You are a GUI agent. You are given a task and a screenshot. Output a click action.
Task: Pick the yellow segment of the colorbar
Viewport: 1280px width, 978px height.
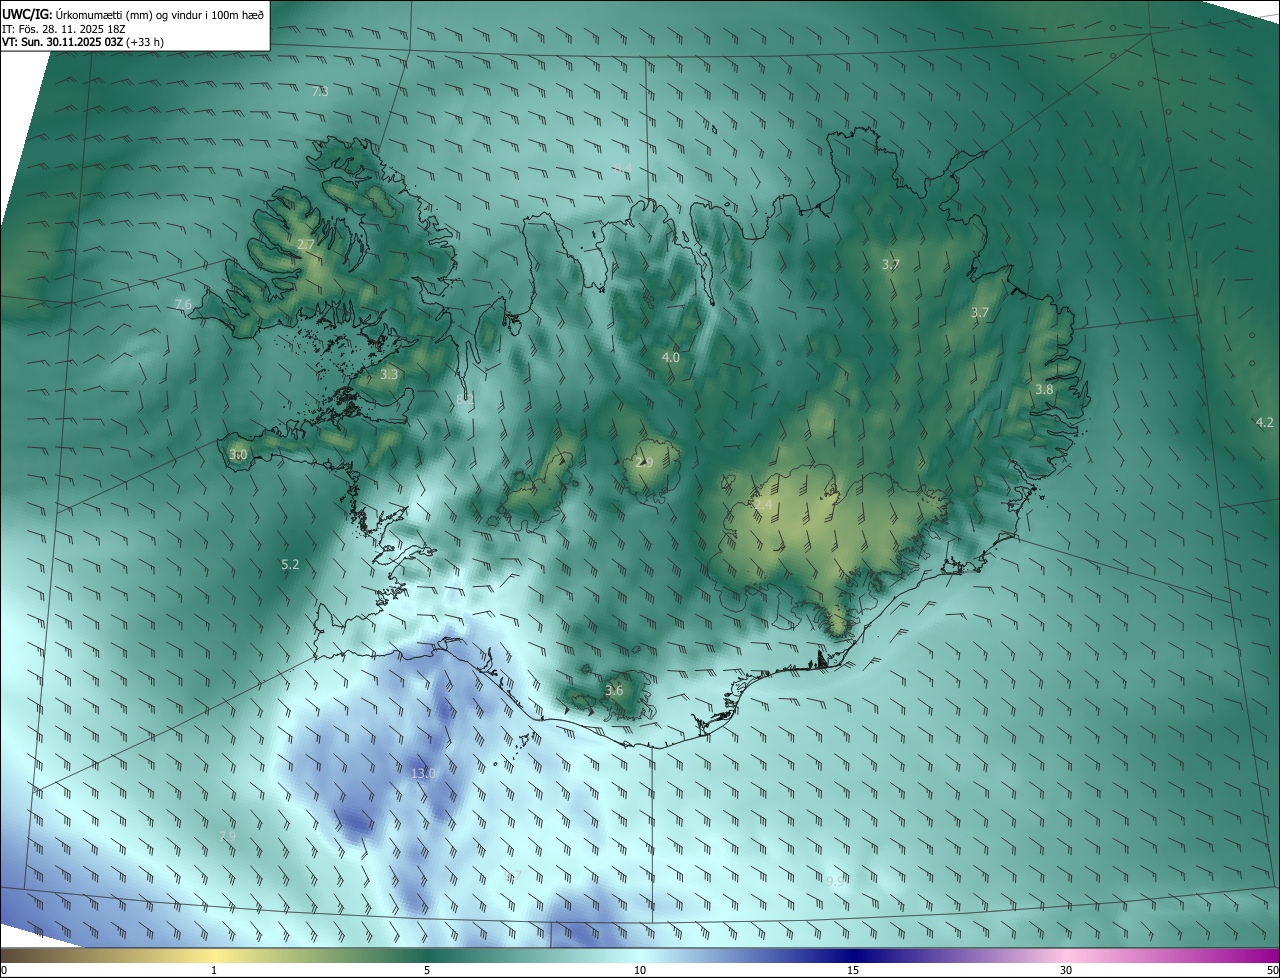214,955
